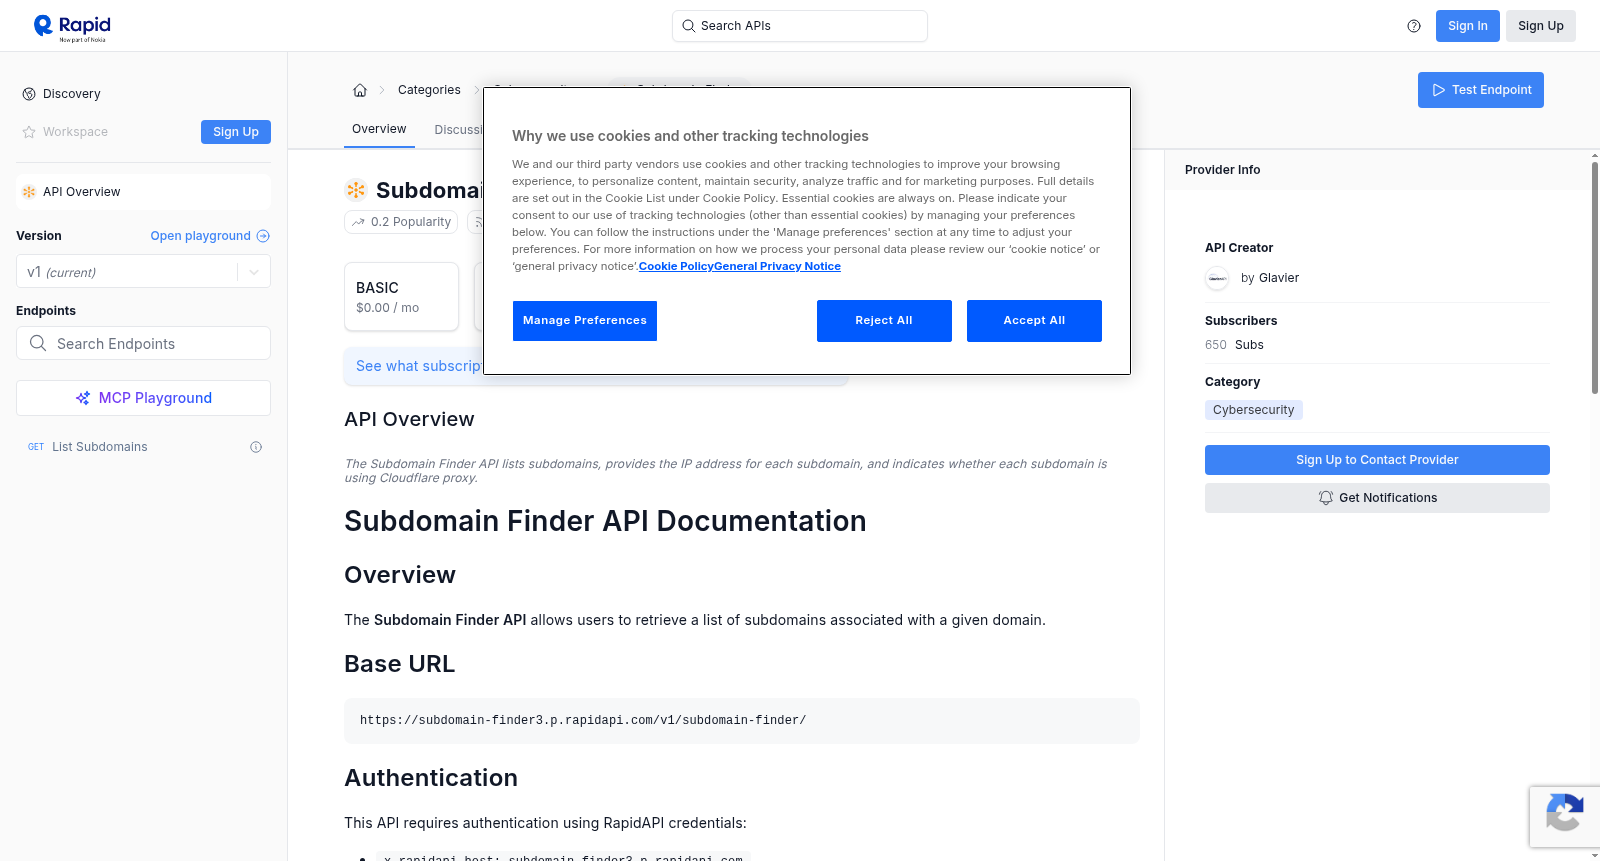Click Test Endpoint button

click(1481, 90)
